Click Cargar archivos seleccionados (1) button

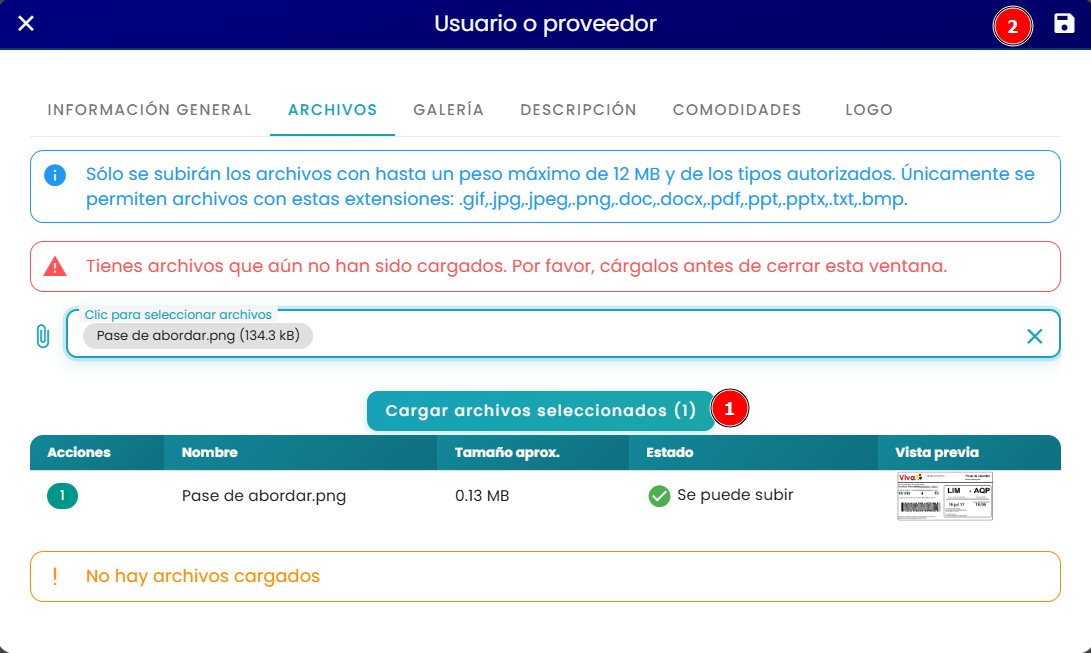(541, 411)
